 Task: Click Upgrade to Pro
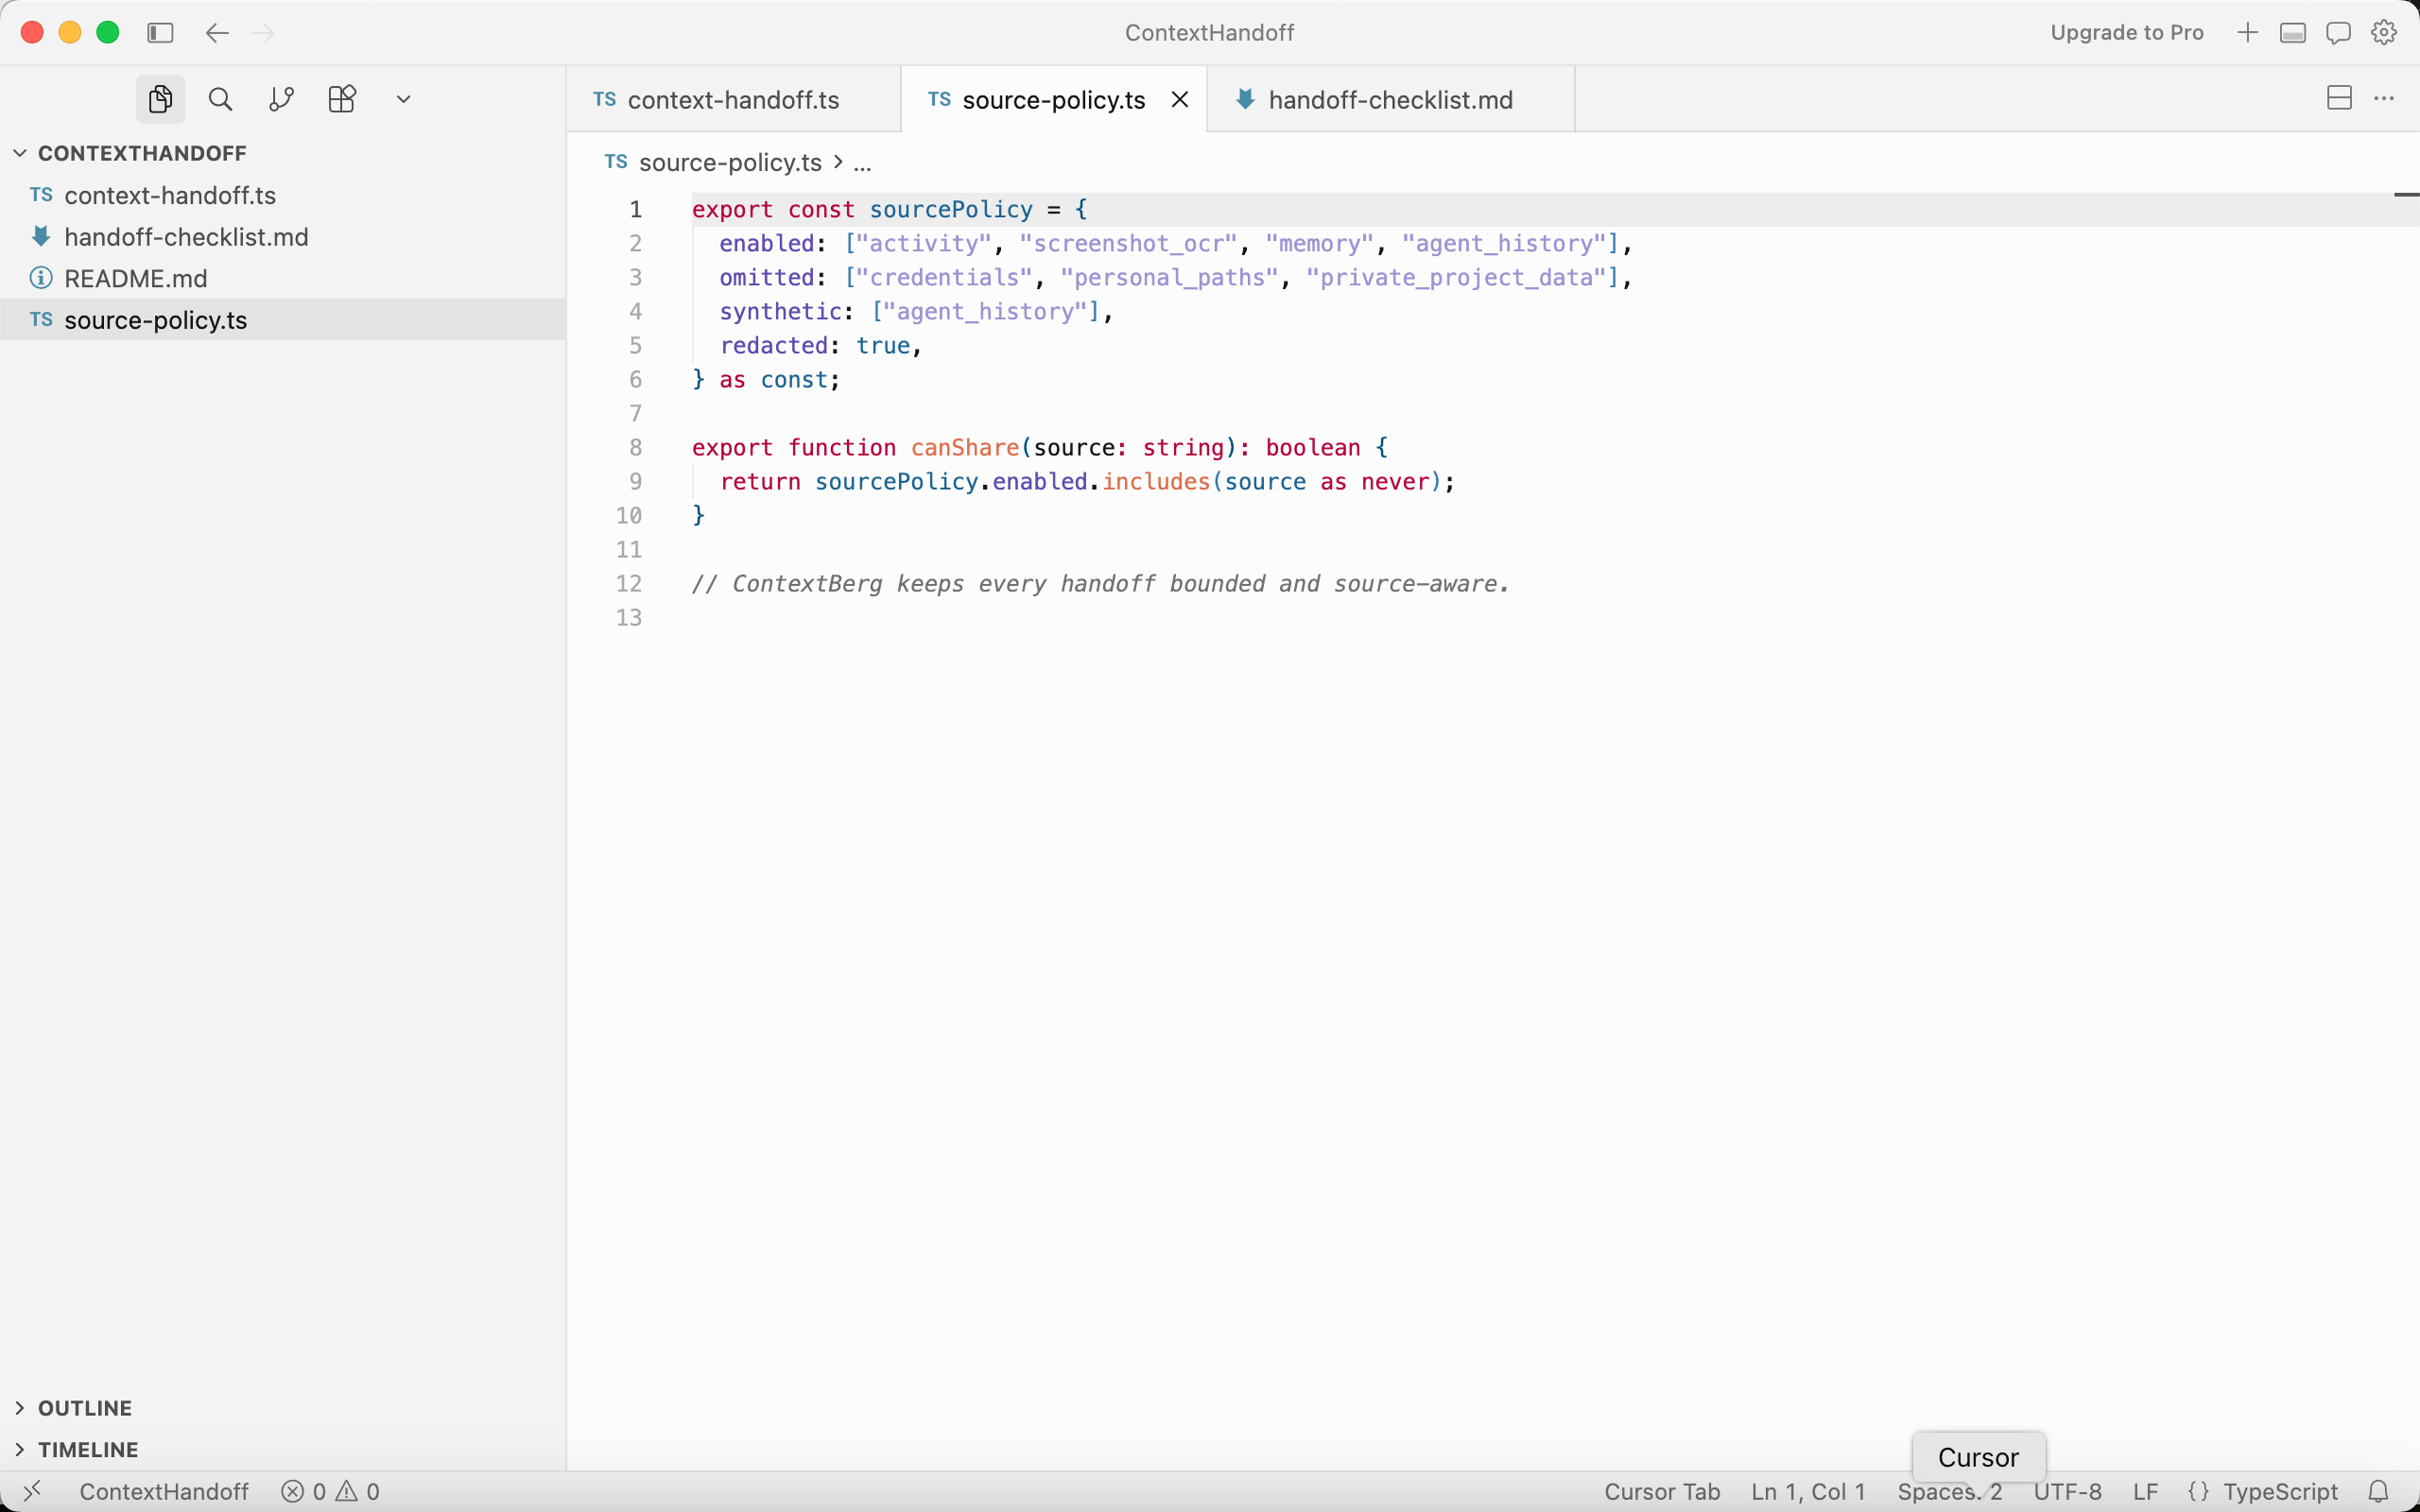point(2127,33)
